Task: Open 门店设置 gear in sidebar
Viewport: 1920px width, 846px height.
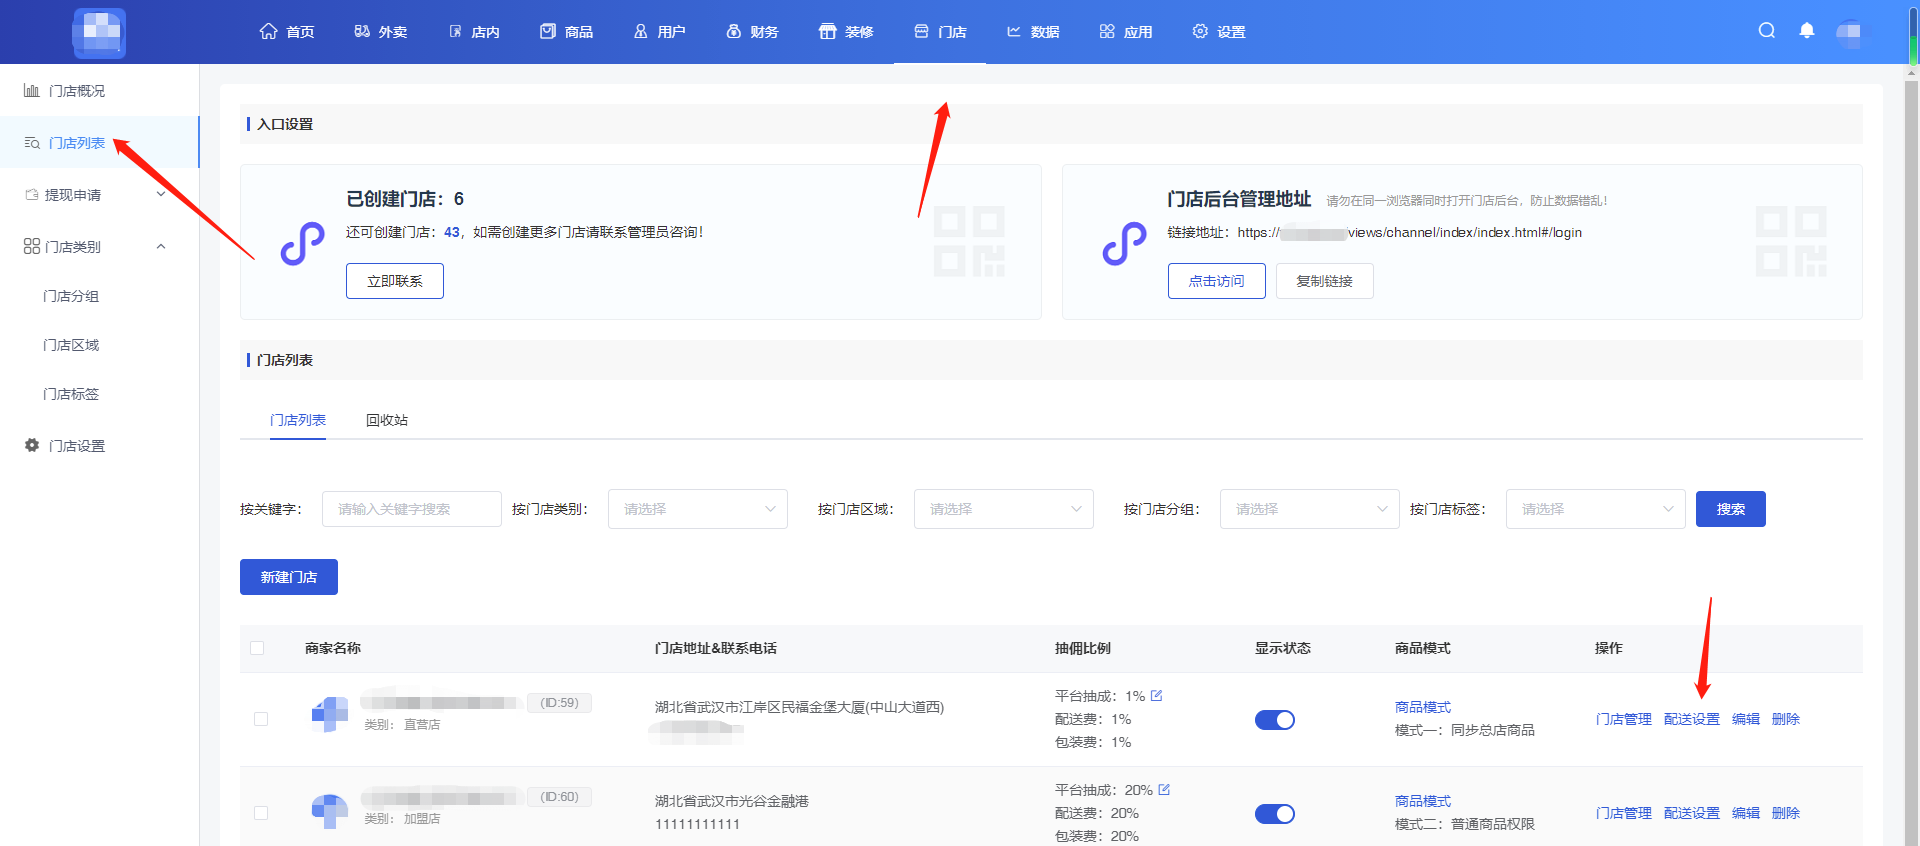Action: point(32,446)
